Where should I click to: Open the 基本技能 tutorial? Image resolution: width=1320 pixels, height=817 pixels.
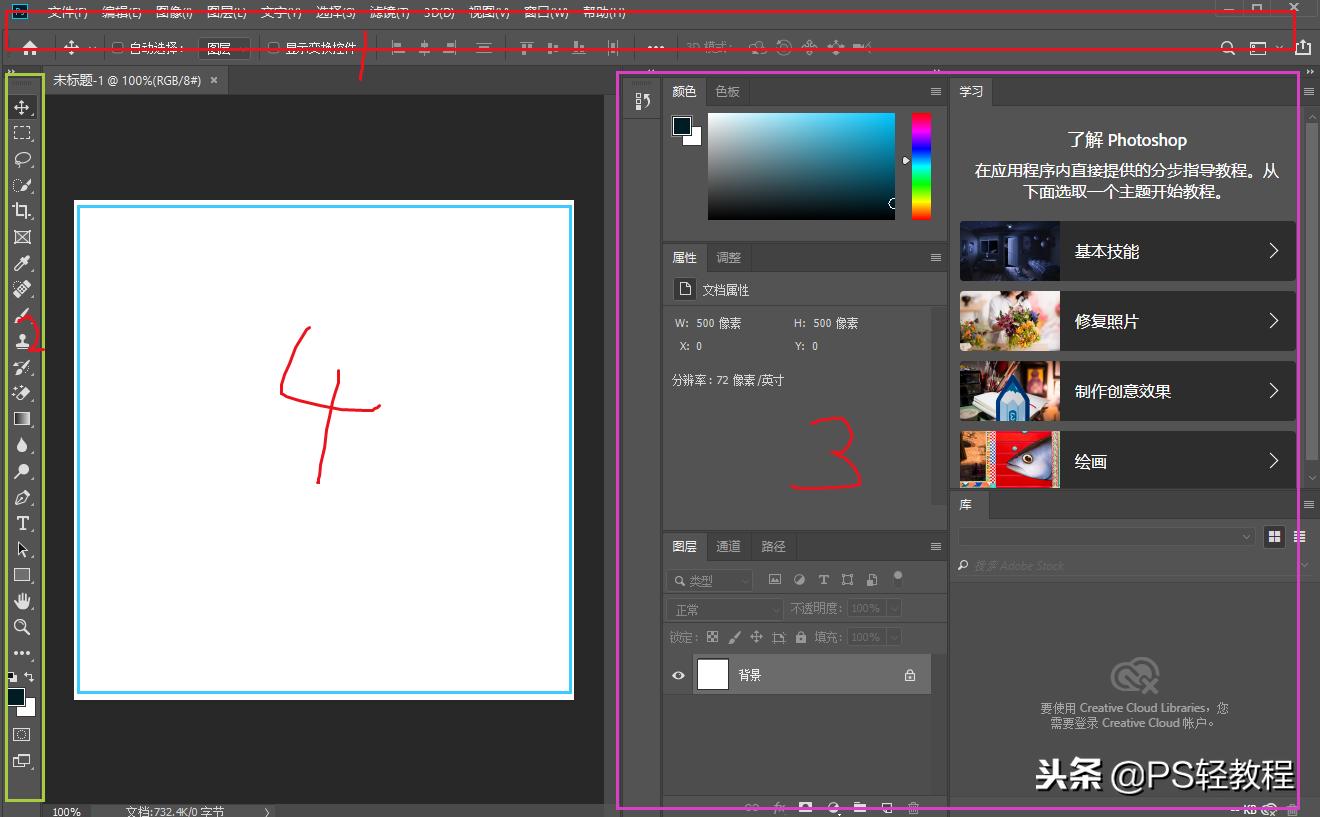point(1127,251)
